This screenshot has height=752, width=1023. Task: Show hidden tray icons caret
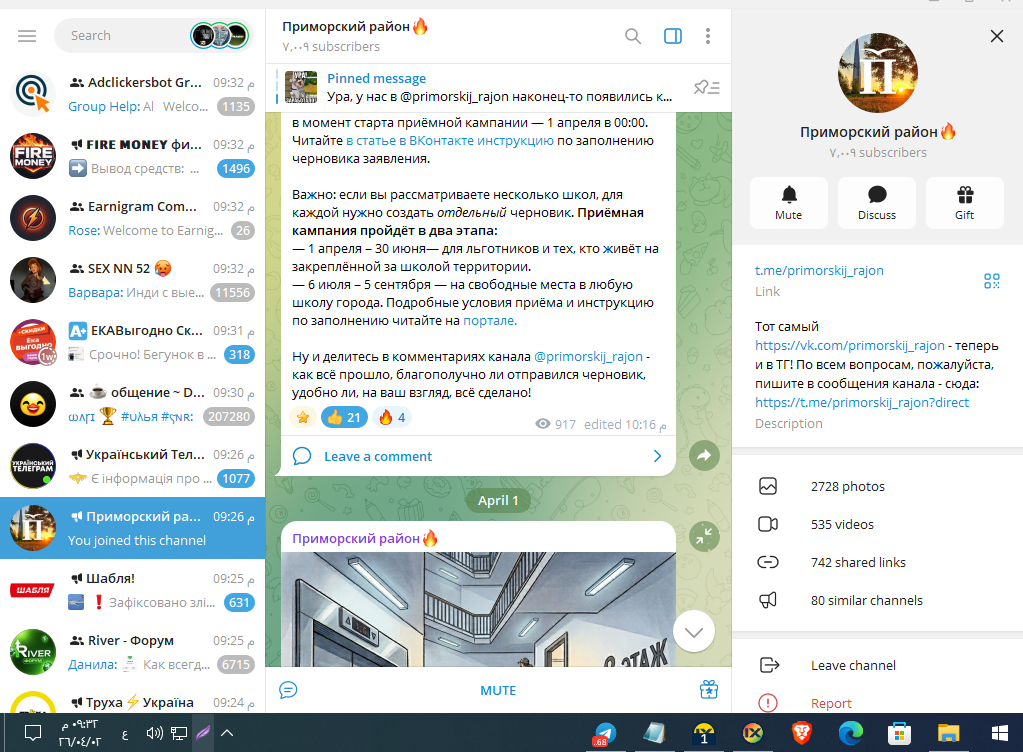click(227, 733)
